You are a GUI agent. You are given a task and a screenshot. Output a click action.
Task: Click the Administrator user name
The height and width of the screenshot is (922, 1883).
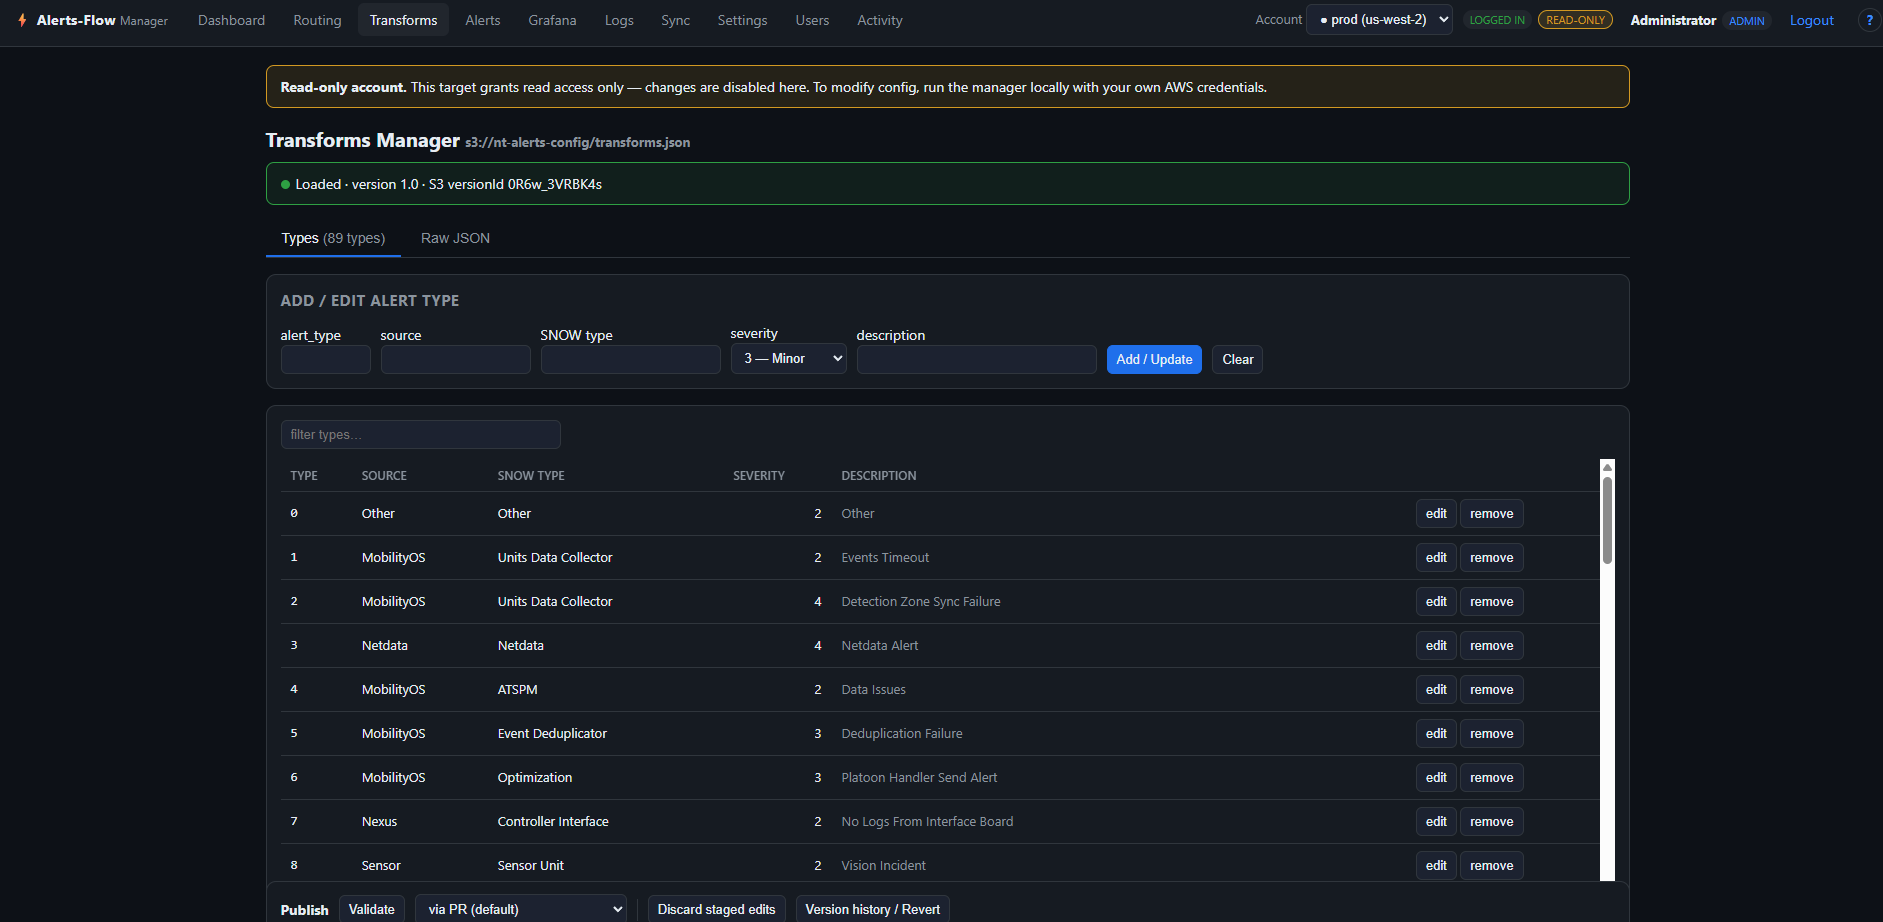[x=1673, y=20]
